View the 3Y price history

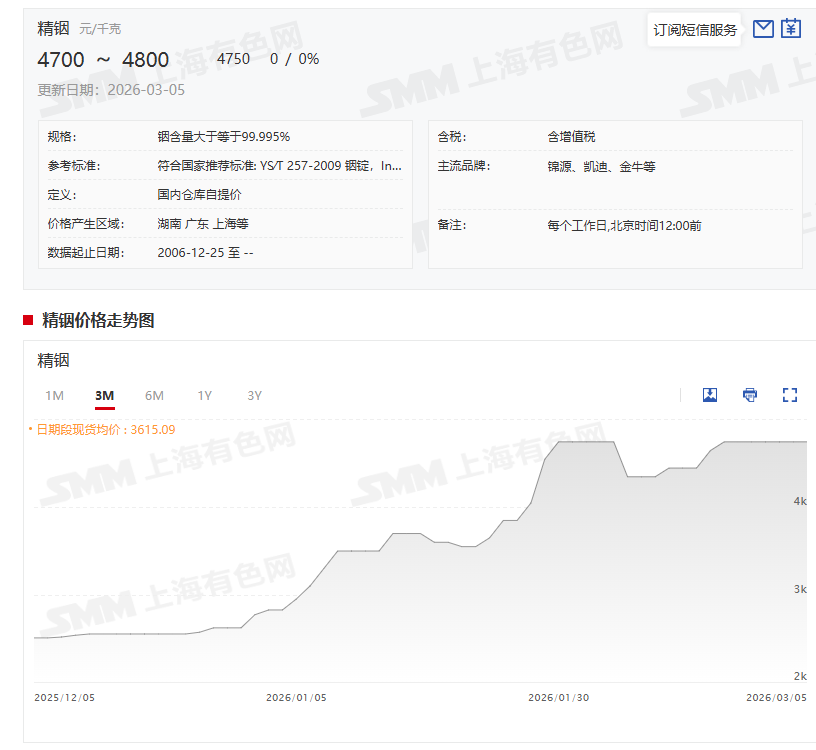point(254,395)
